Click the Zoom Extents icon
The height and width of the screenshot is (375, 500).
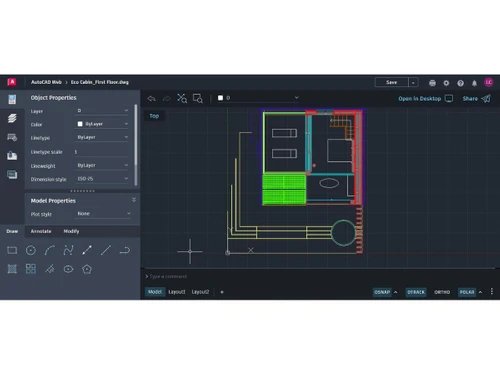[x=182, y=98]
